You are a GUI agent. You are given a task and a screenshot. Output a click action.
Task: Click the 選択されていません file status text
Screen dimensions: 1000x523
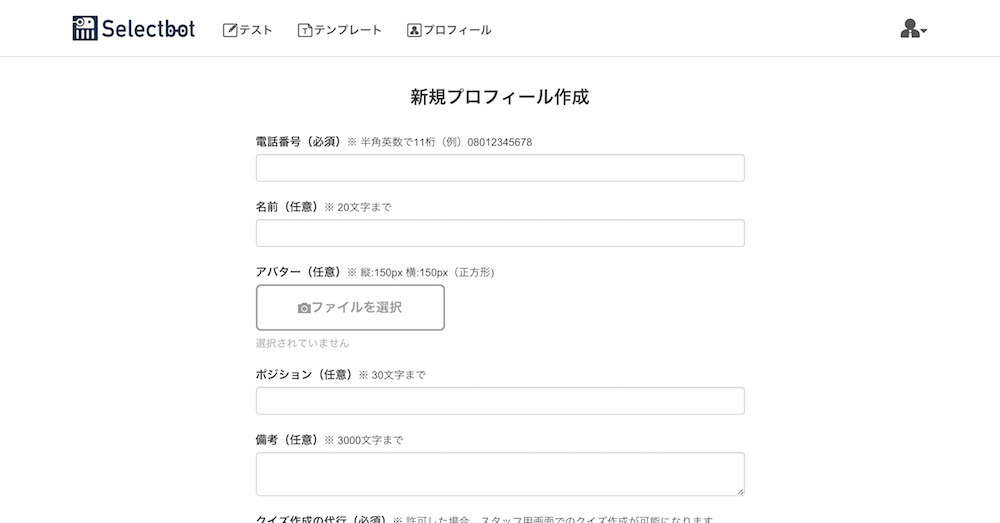(302, 343)
